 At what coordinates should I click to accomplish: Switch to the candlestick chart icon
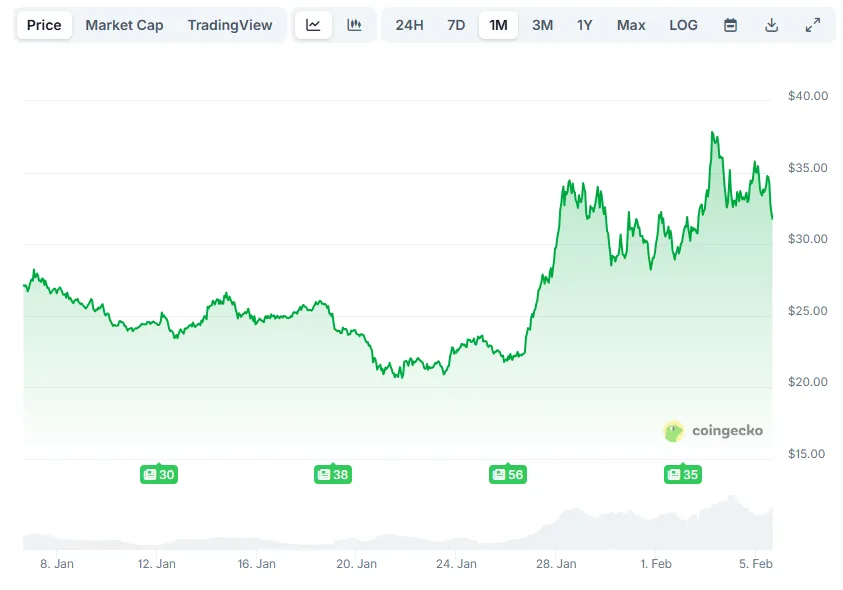355,25
